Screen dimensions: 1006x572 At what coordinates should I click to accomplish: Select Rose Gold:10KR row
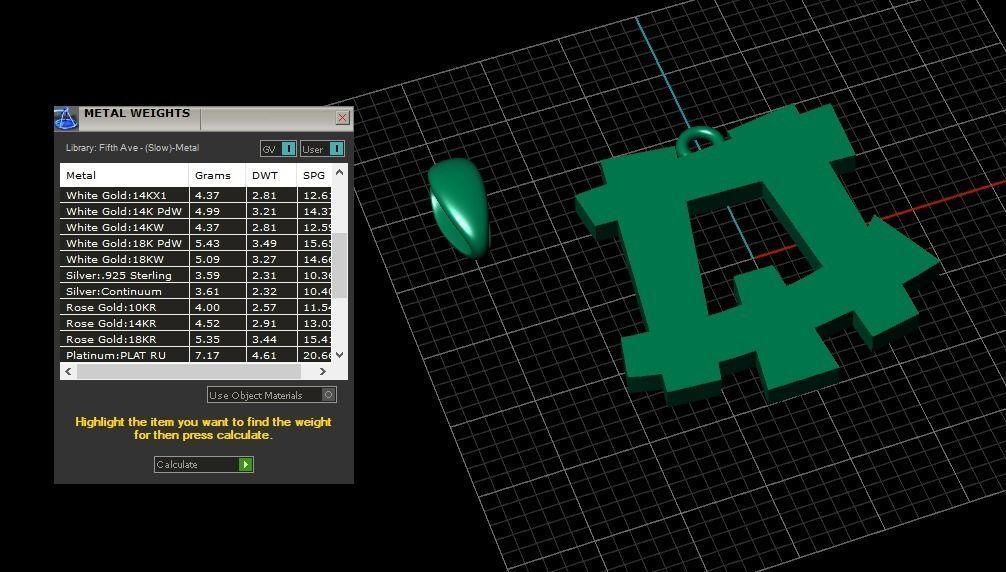(196, 307)
